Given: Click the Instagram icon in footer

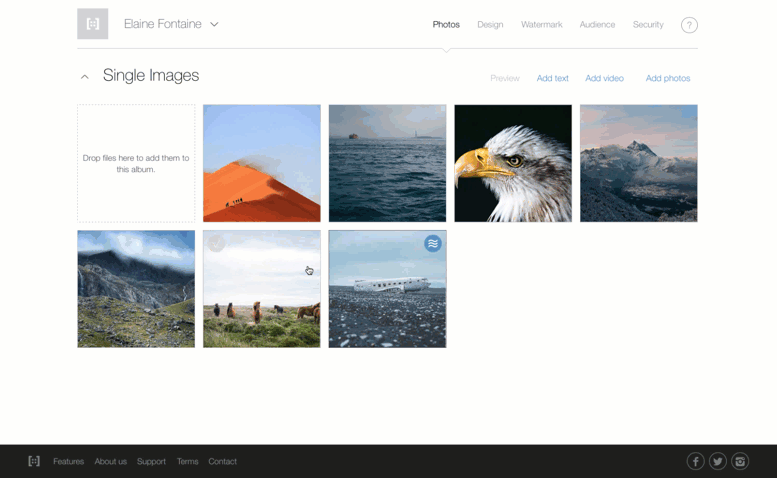Looking at the screenshot, I should coord(740,462).
